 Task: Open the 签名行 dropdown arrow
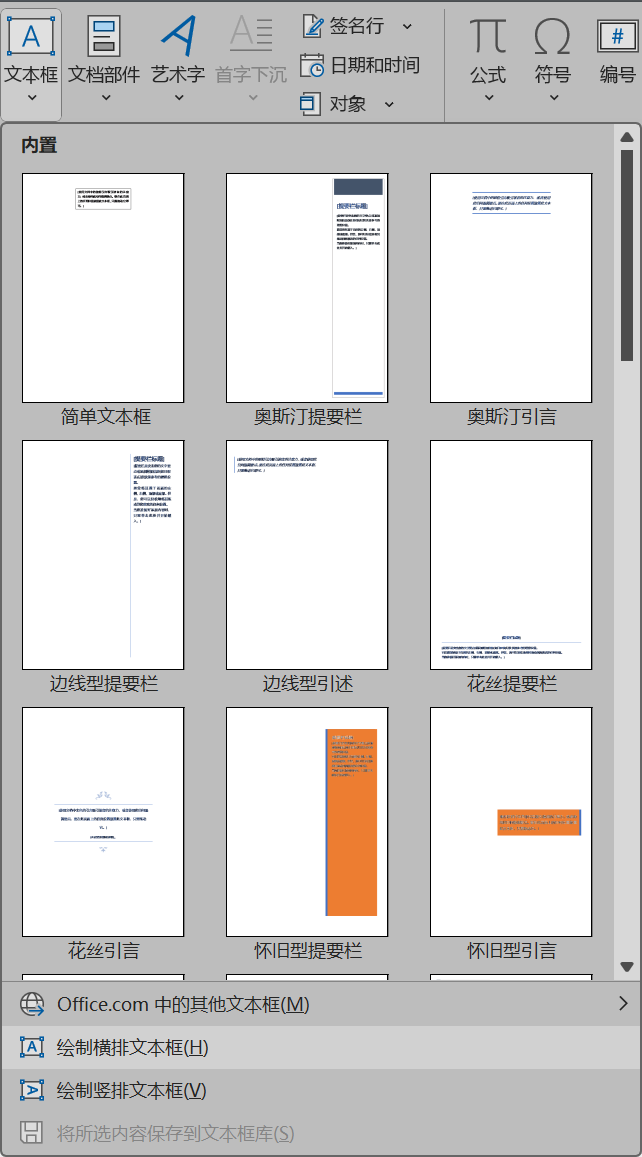click(x=407, y=27)
